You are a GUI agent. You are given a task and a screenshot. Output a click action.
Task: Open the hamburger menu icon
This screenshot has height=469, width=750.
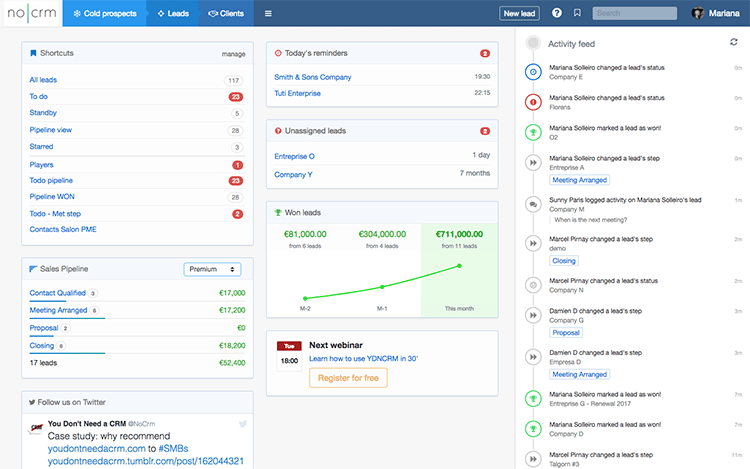click(x=267, y=14)
